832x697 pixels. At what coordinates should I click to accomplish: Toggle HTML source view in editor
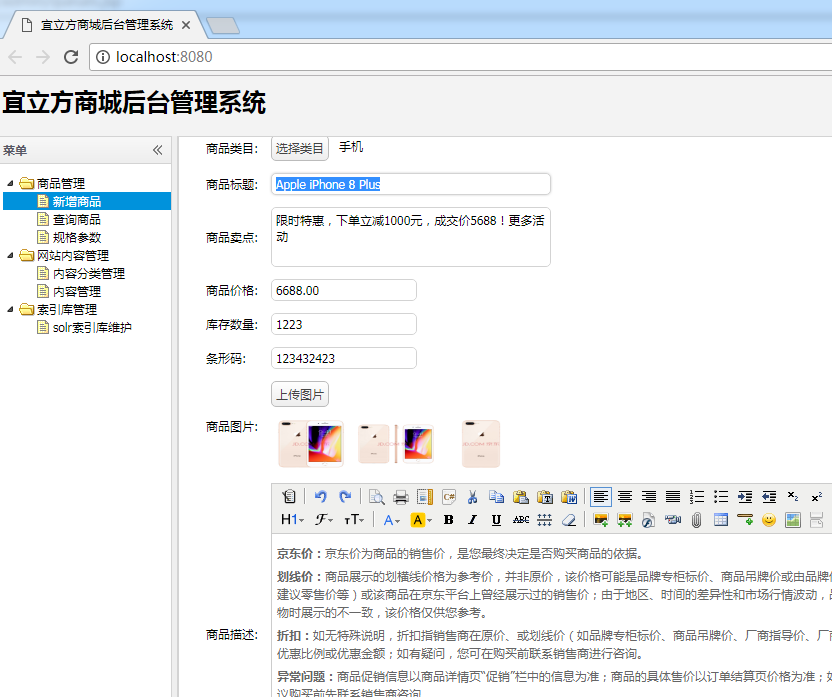[x=289, y=496]
